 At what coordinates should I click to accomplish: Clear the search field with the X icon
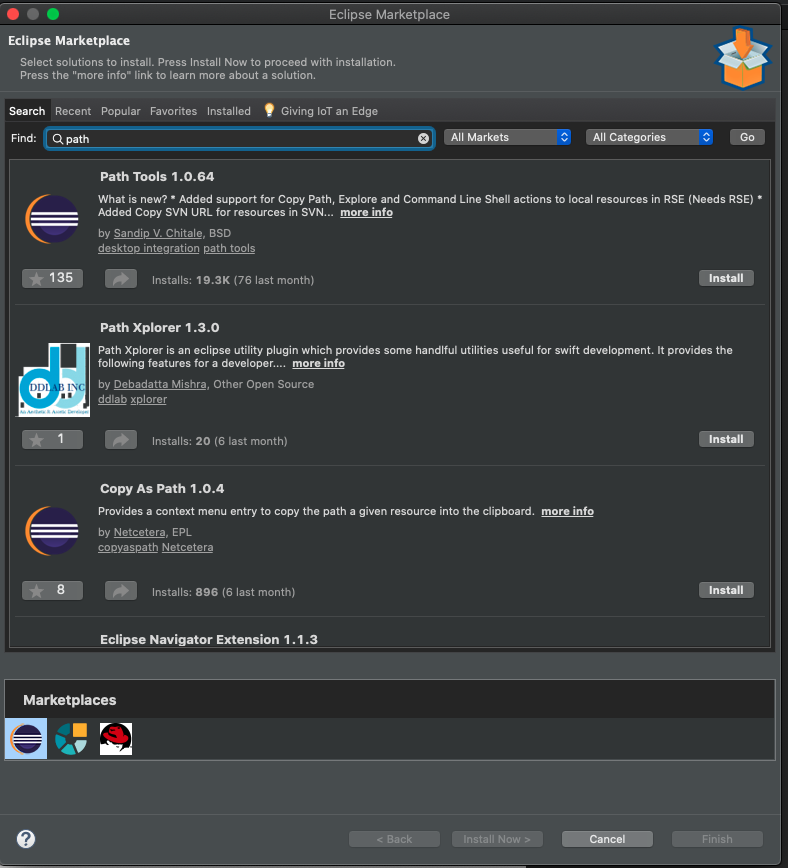coord(423,138)
